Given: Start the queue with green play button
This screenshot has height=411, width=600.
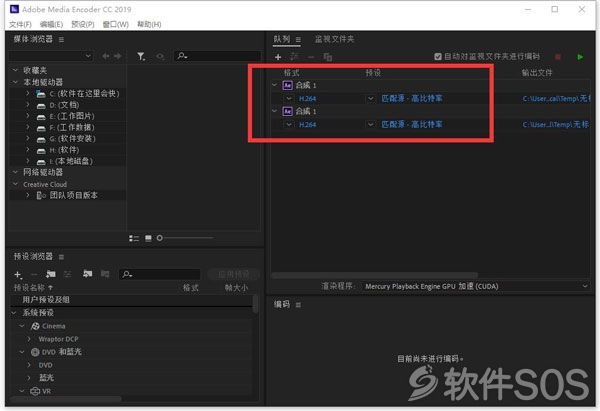Looking at the screenshot, I should pos(580,57).
